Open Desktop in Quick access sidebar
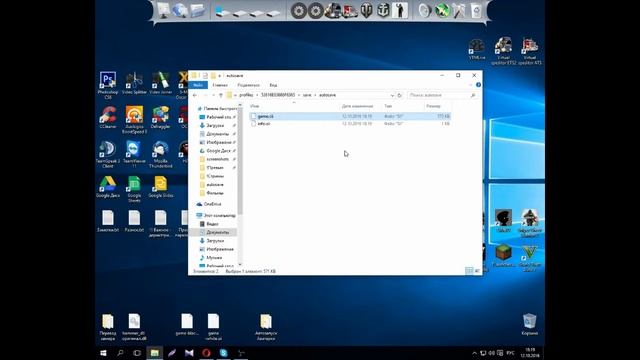Image resolution: width=640 pixels, height=360 pixels. [x=217, y=117]
